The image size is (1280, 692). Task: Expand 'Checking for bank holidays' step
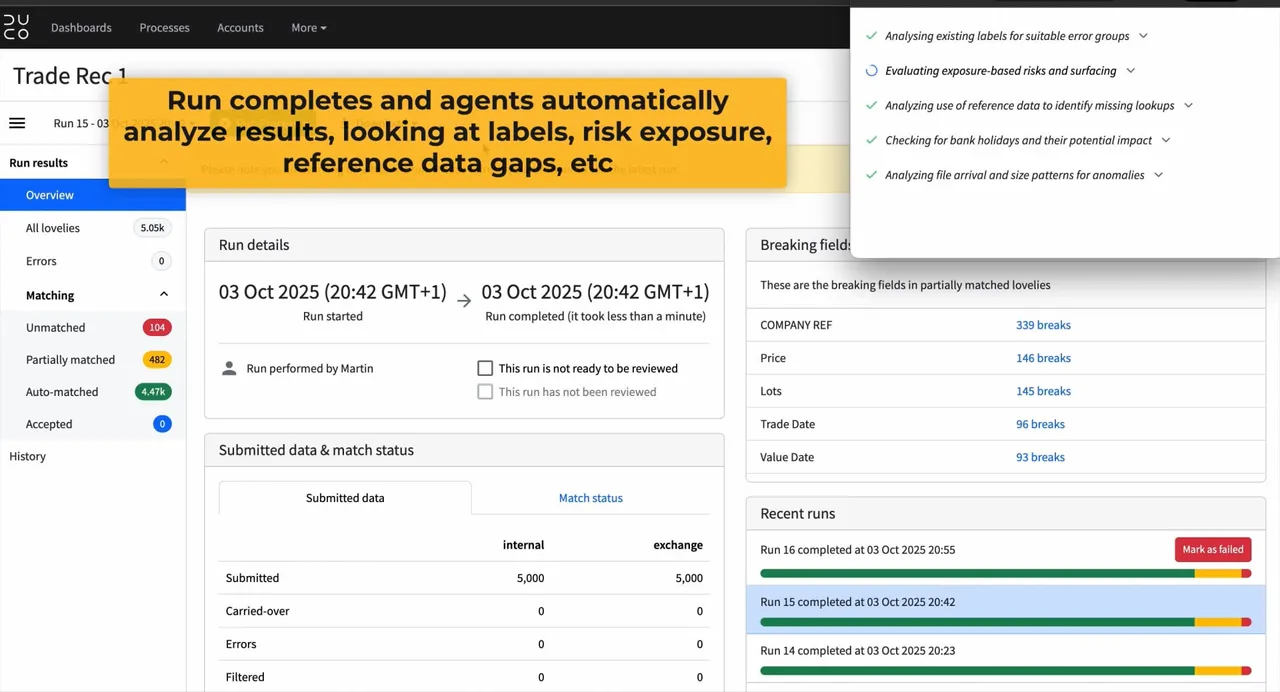coord(1166,140)
